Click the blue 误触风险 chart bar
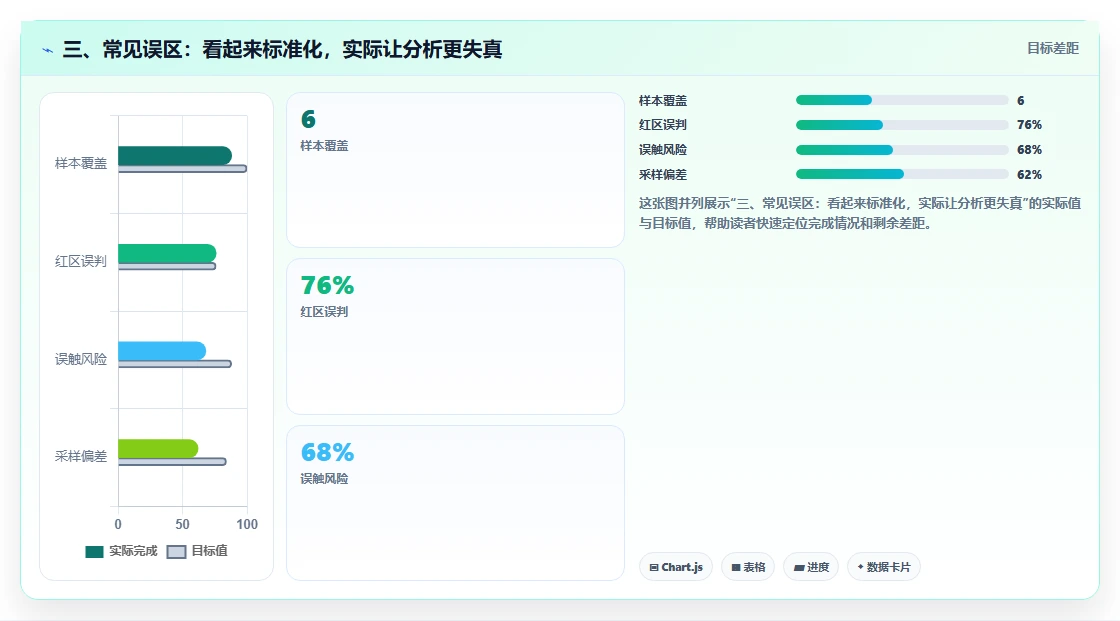Screen dimensions: 1120x621 click(162, 351)
